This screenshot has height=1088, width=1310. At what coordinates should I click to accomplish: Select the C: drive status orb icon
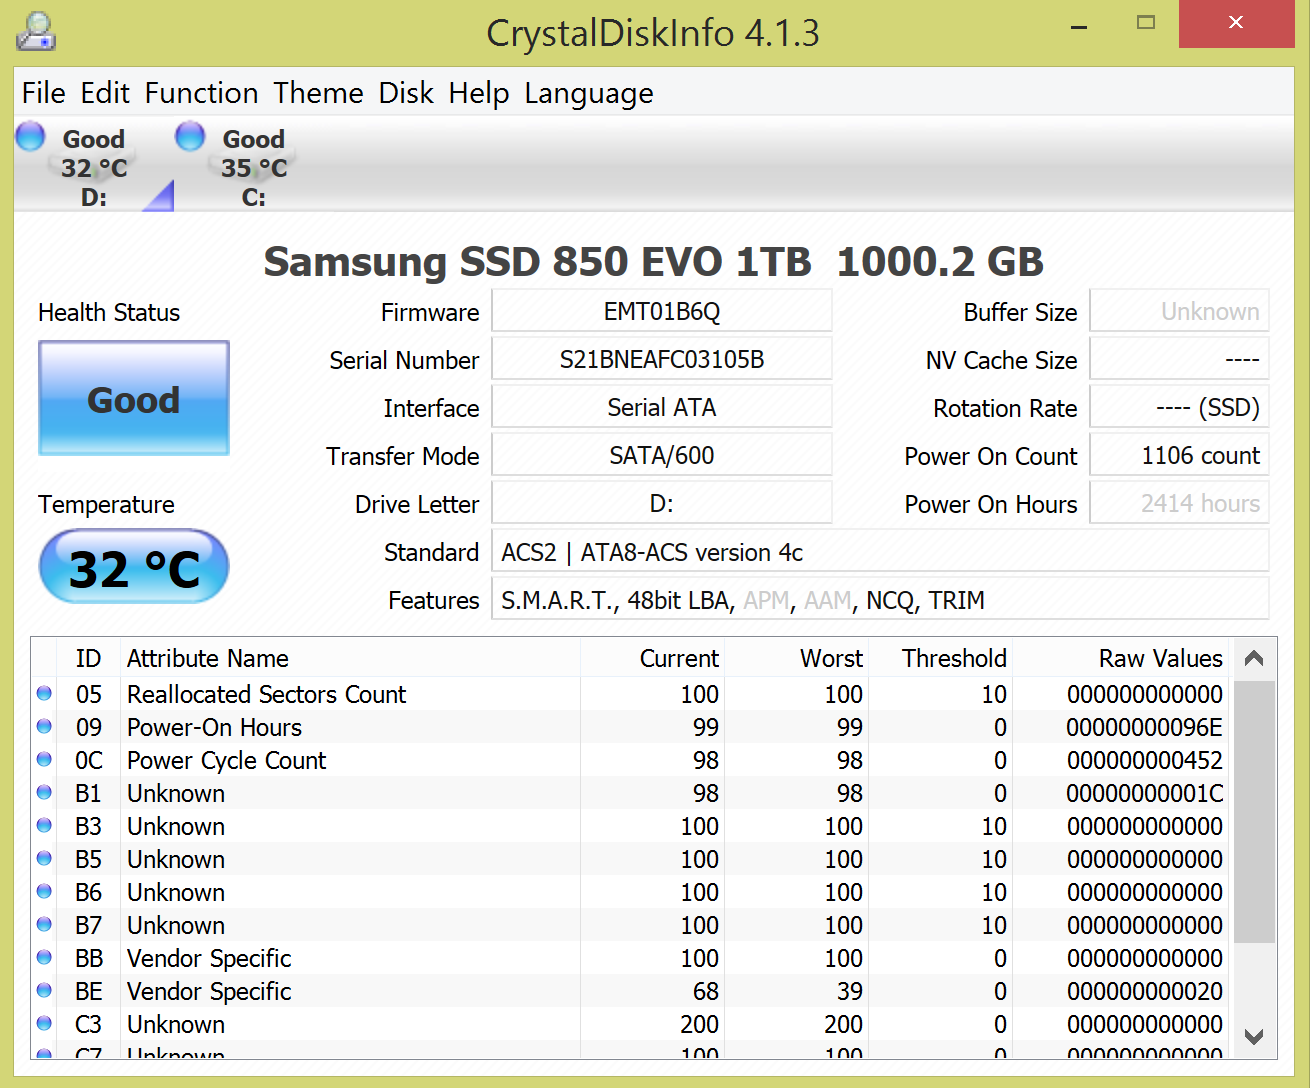190,135
